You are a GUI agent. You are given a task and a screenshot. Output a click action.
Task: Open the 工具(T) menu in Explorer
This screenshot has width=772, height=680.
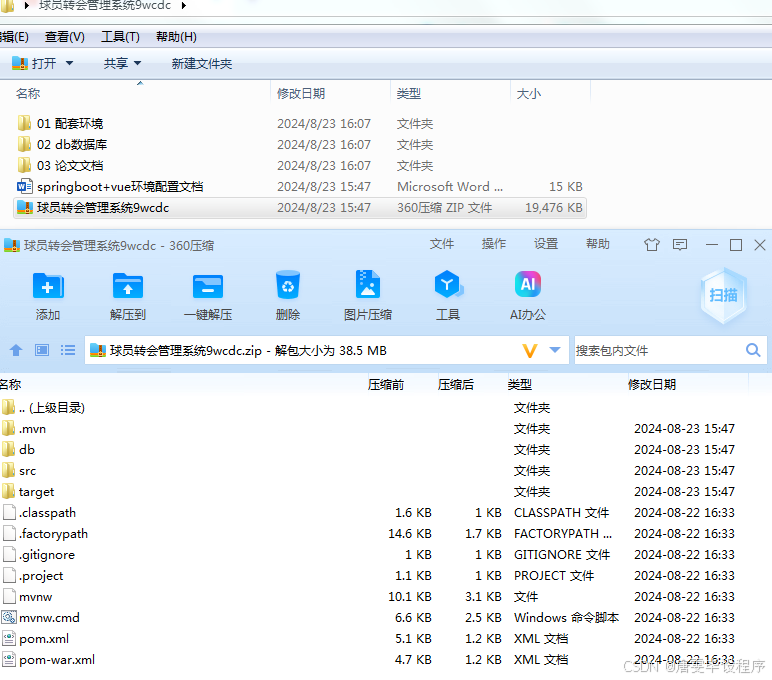[x=120, y=37]
